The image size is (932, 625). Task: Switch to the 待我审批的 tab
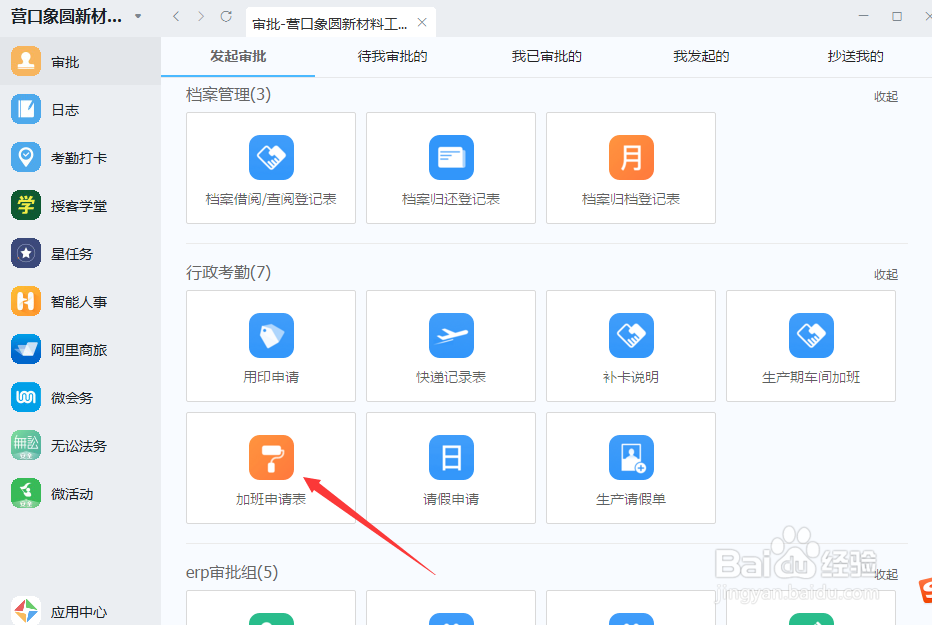[x=390, y=57]
